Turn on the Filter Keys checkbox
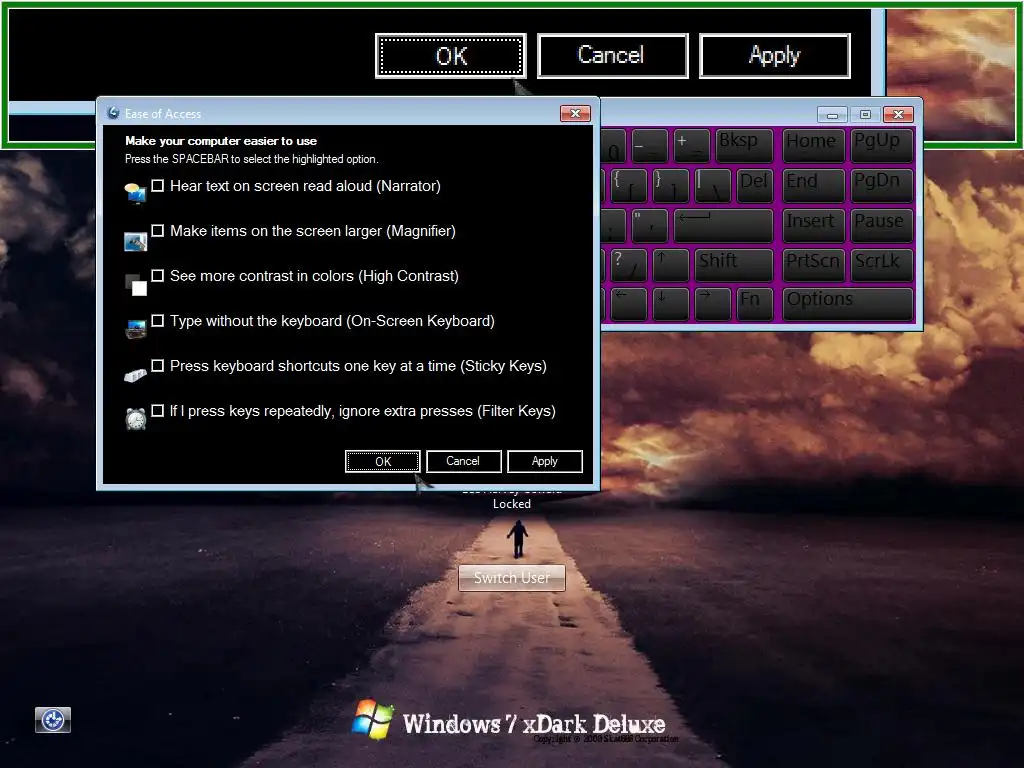The width and height of the screenshot is (1024, 768). 157,411
